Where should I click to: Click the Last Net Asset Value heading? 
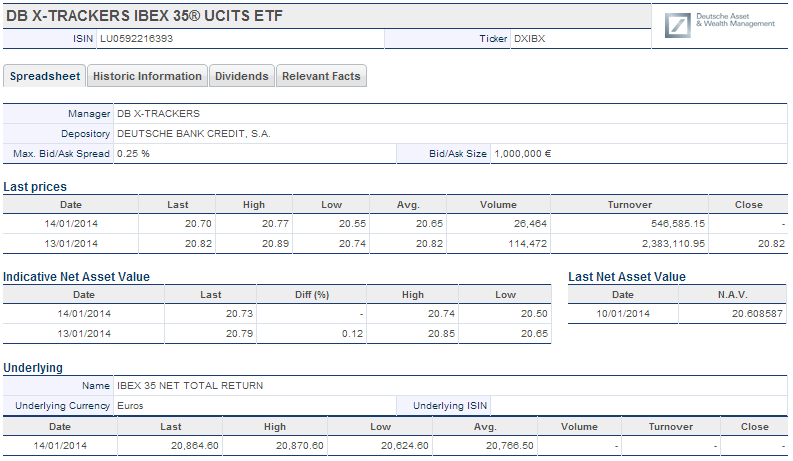[x=627, y=276]
